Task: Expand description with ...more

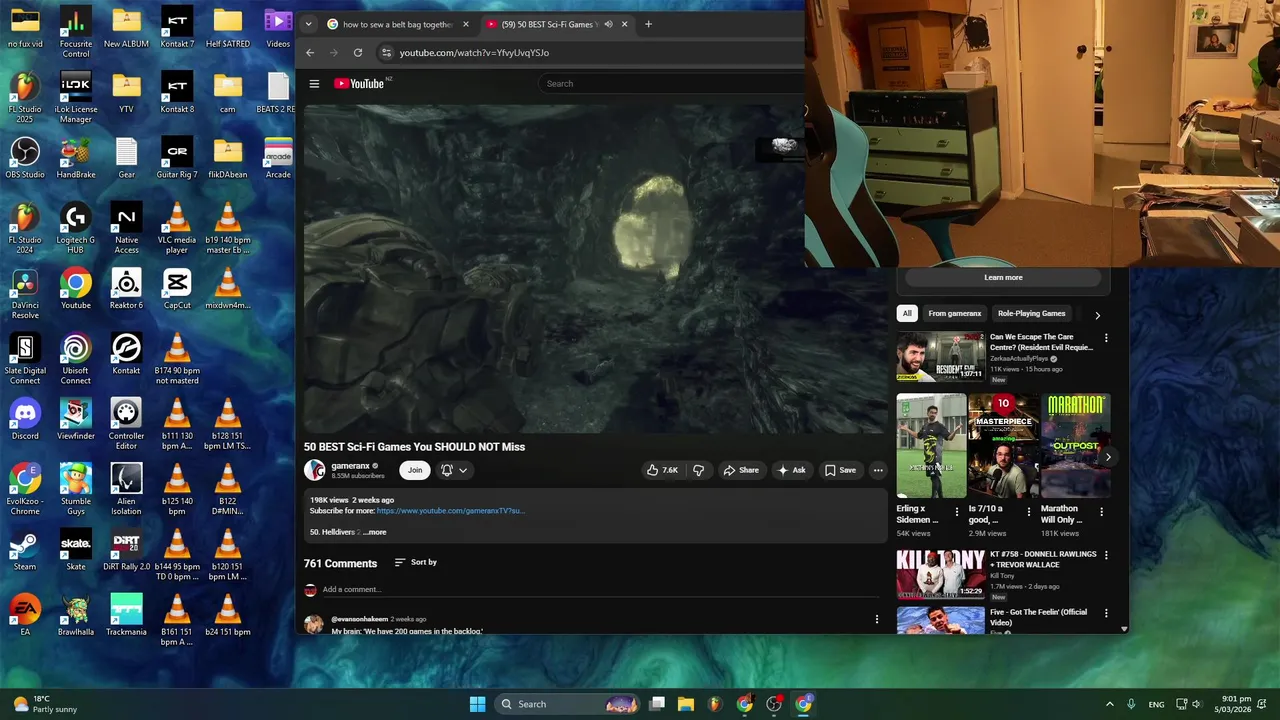Action: (x=375, y=532)
